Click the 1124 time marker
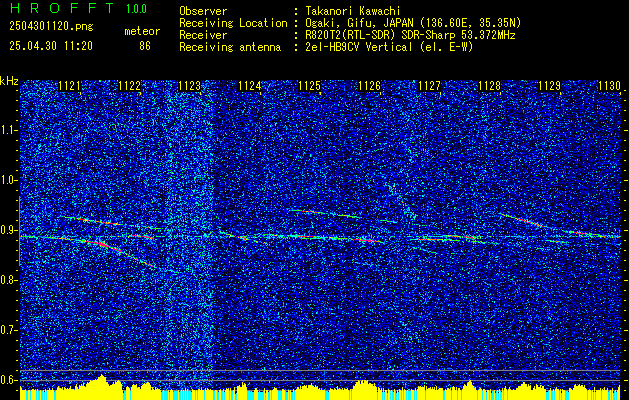 250,86
